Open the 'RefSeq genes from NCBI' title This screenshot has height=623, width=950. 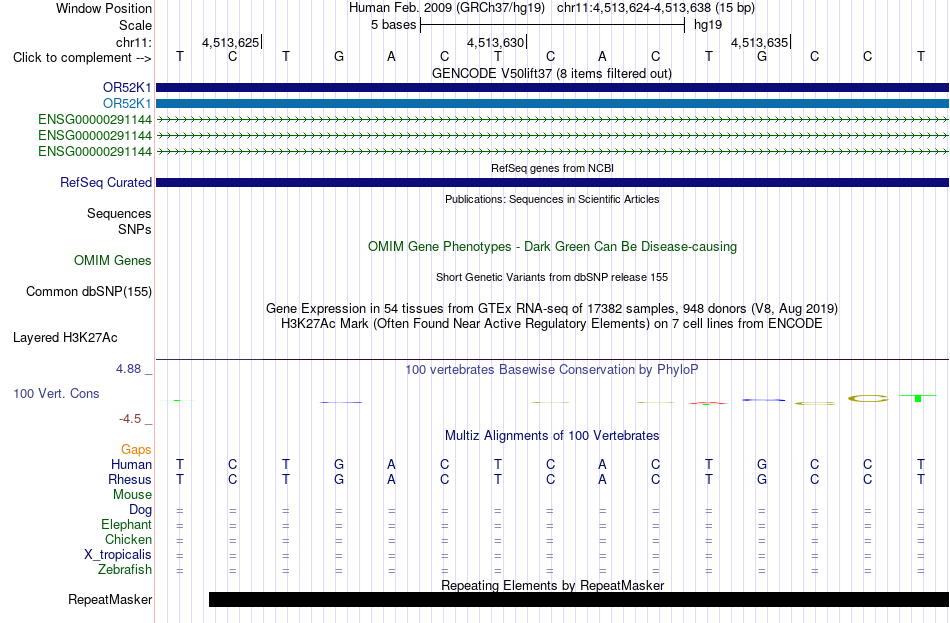click(552, 168)
